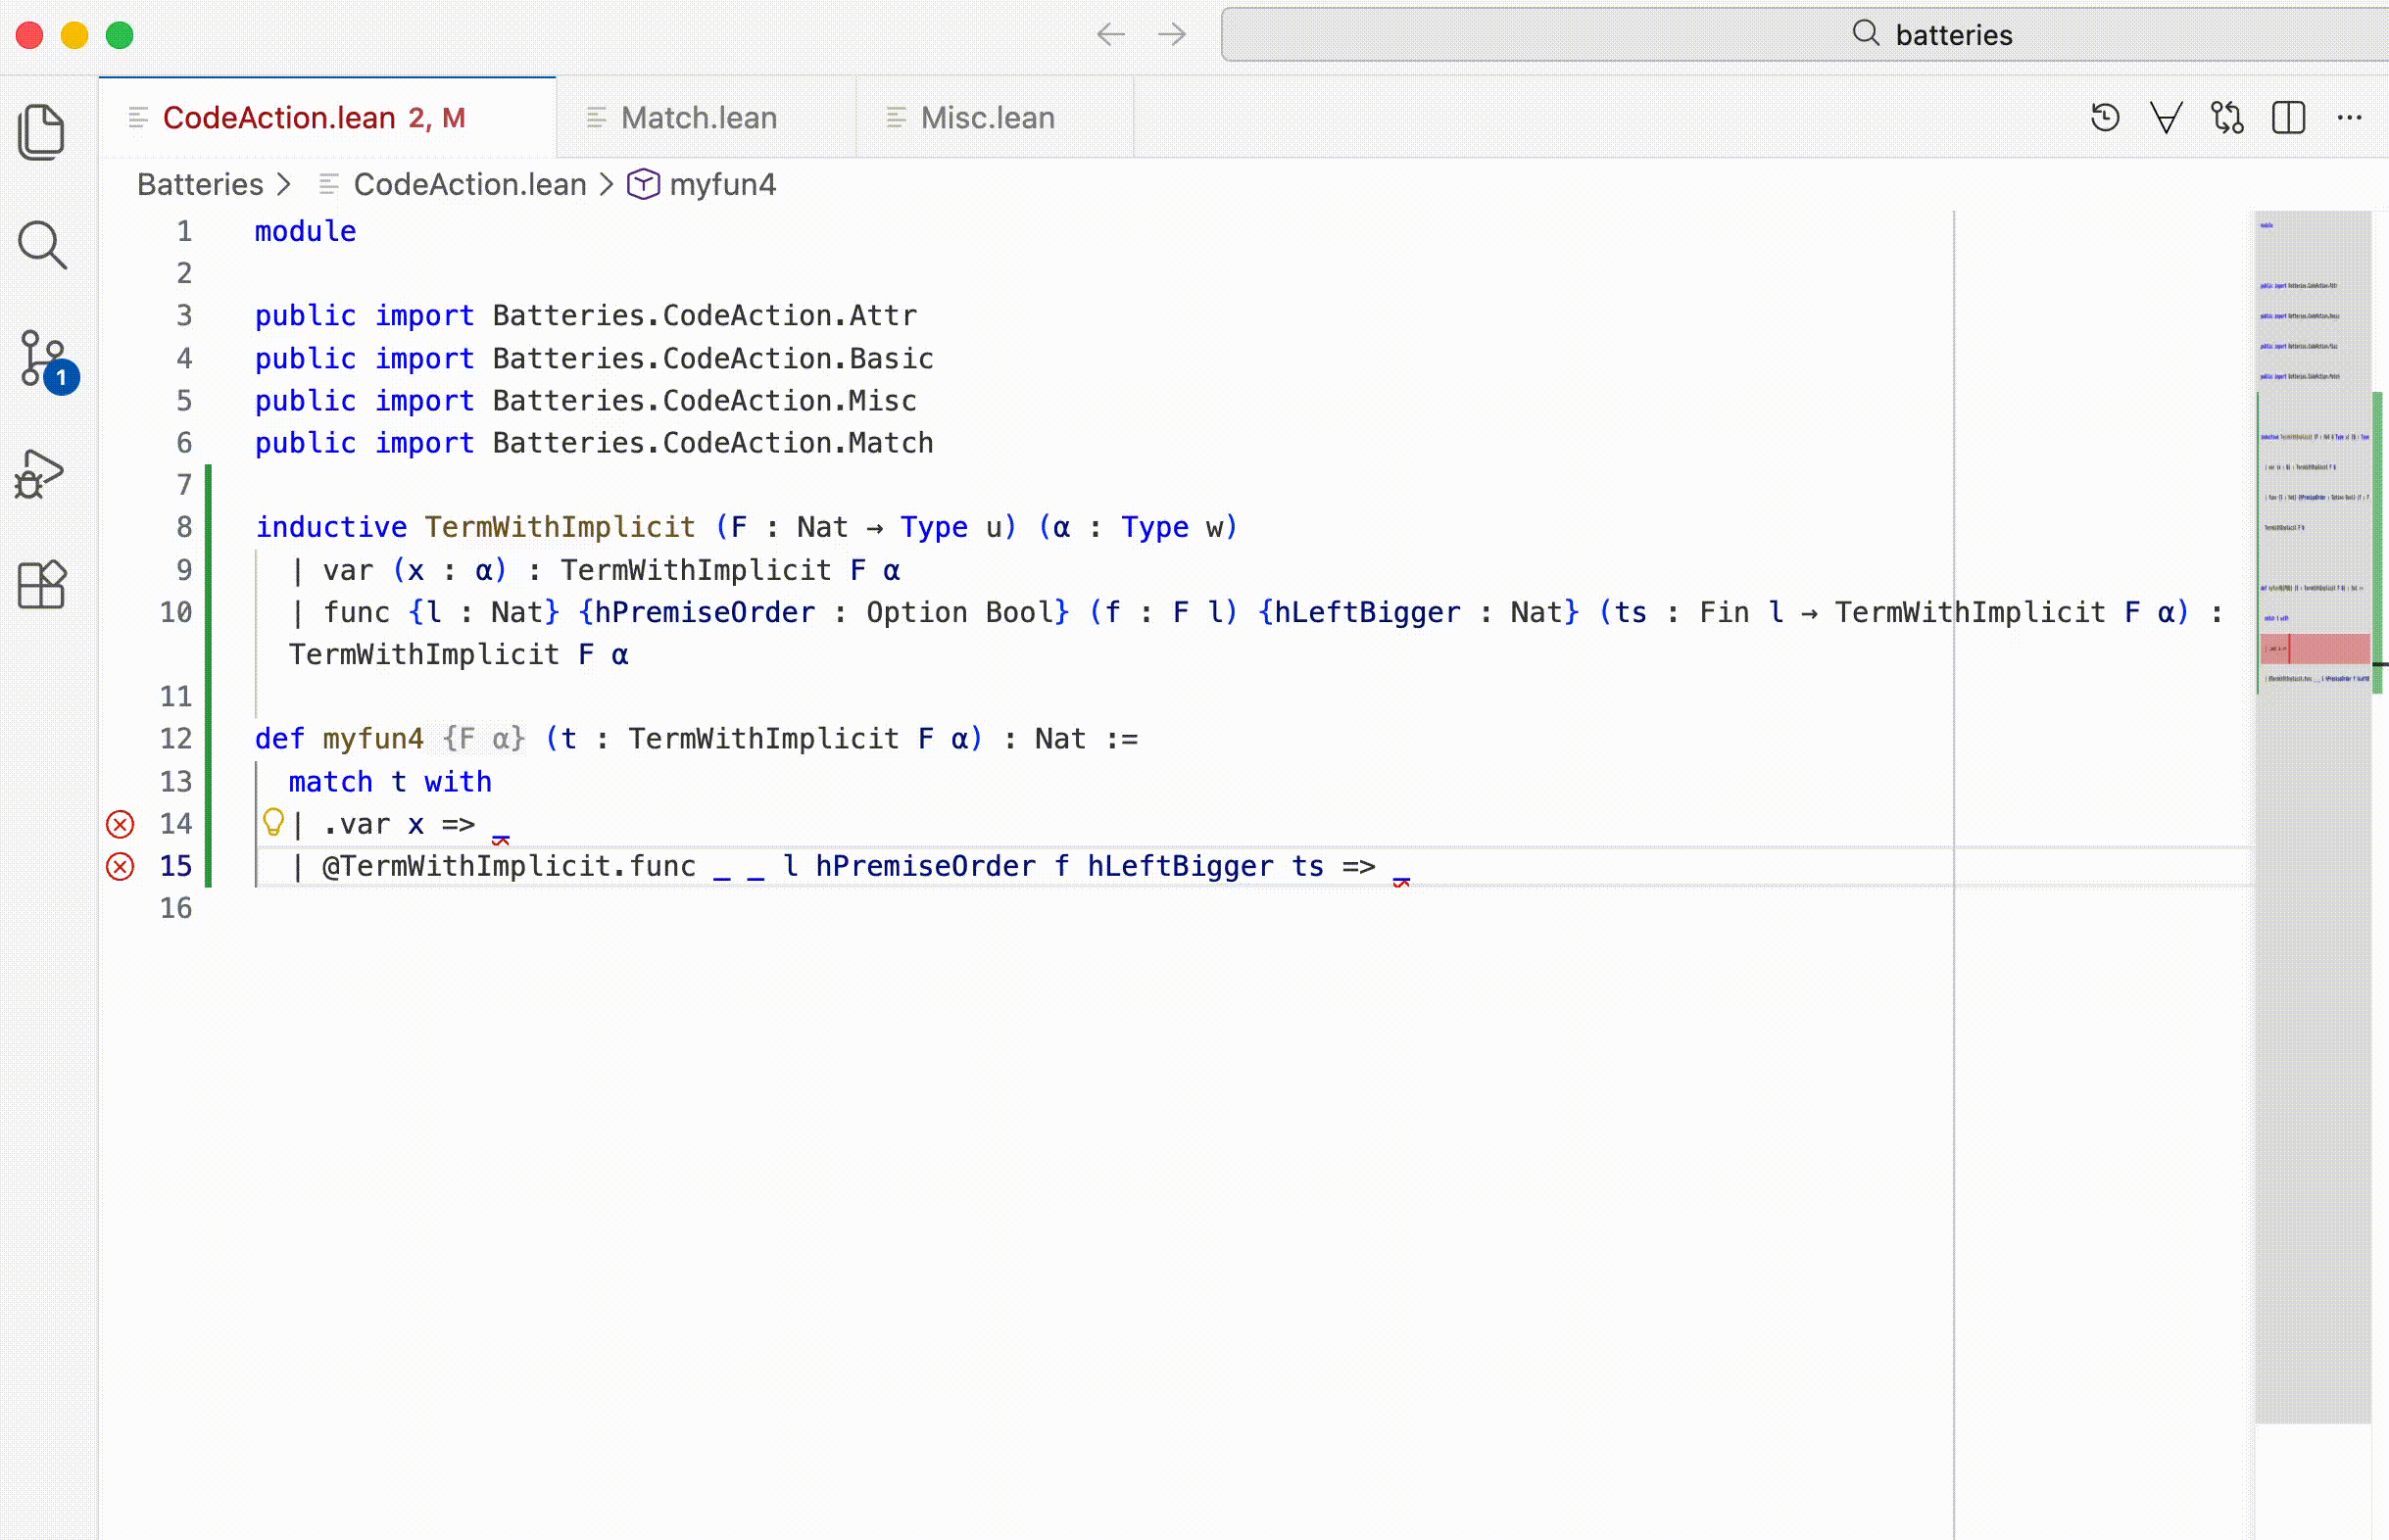The image size is (2389, 1540).
Task: Open the Explorer view in activity bar
Action: point(42,131)
